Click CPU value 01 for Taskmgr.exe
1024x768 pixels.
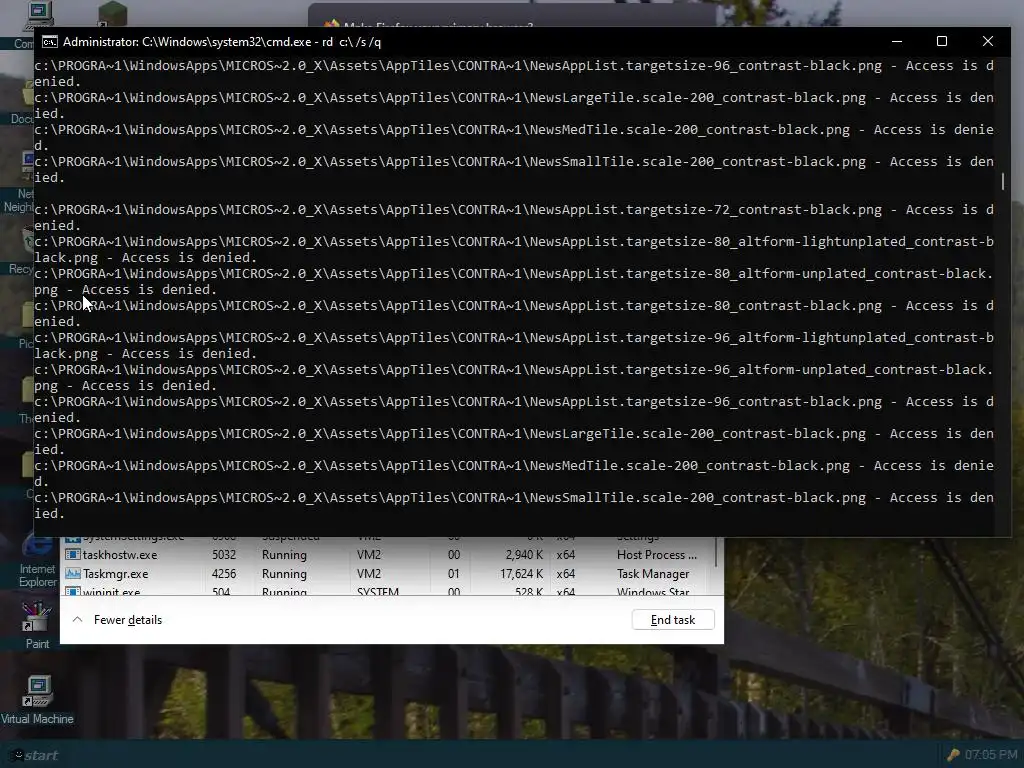tap(454, 573)
